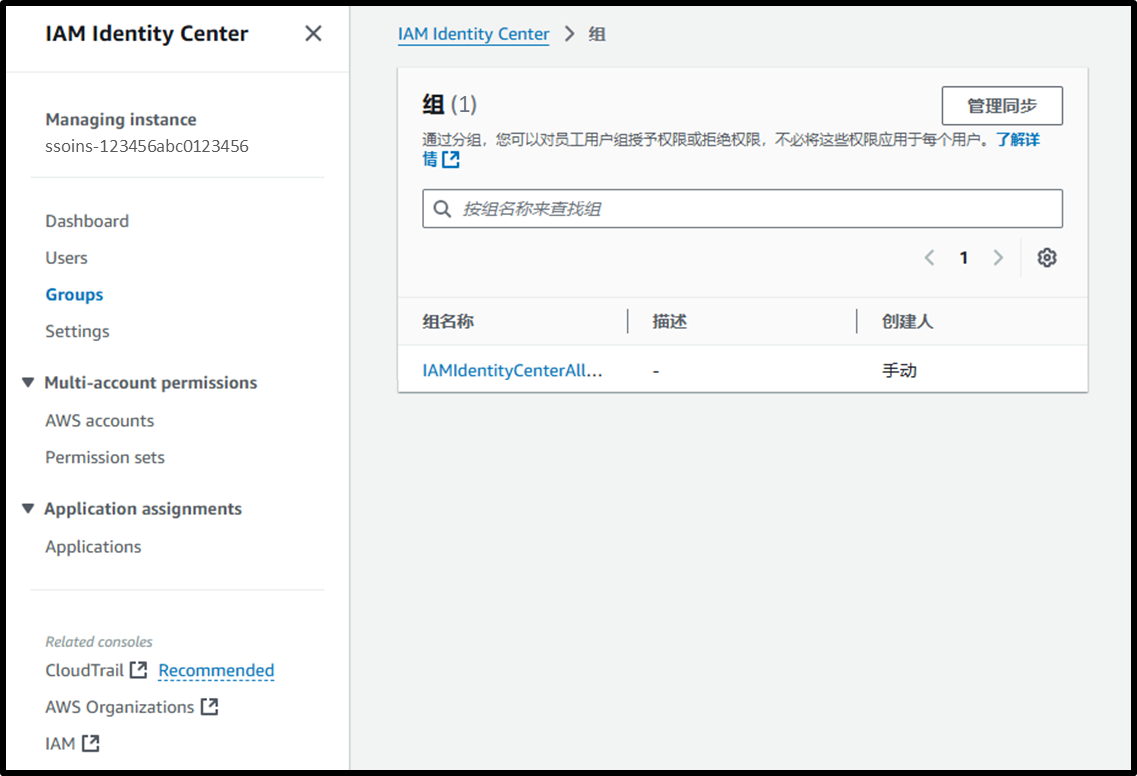The width and height of the screenshot is (1137, 776).
Task: Open Permission sets page
Action: tap(104, 458)
